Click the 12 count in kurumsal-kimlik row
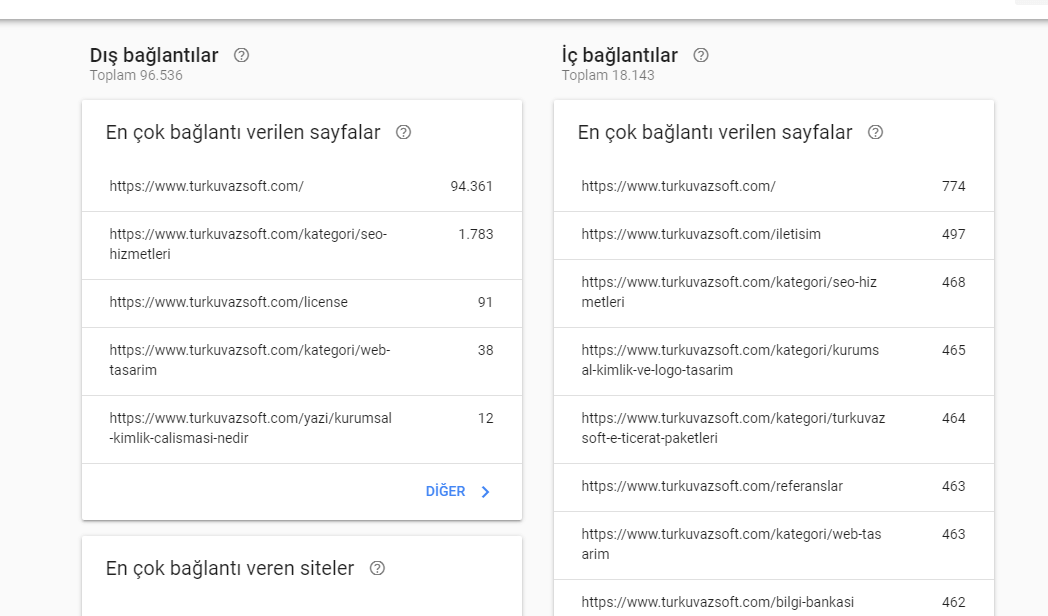The height and width of the screenshot is (616, 1048). point(485,418)
